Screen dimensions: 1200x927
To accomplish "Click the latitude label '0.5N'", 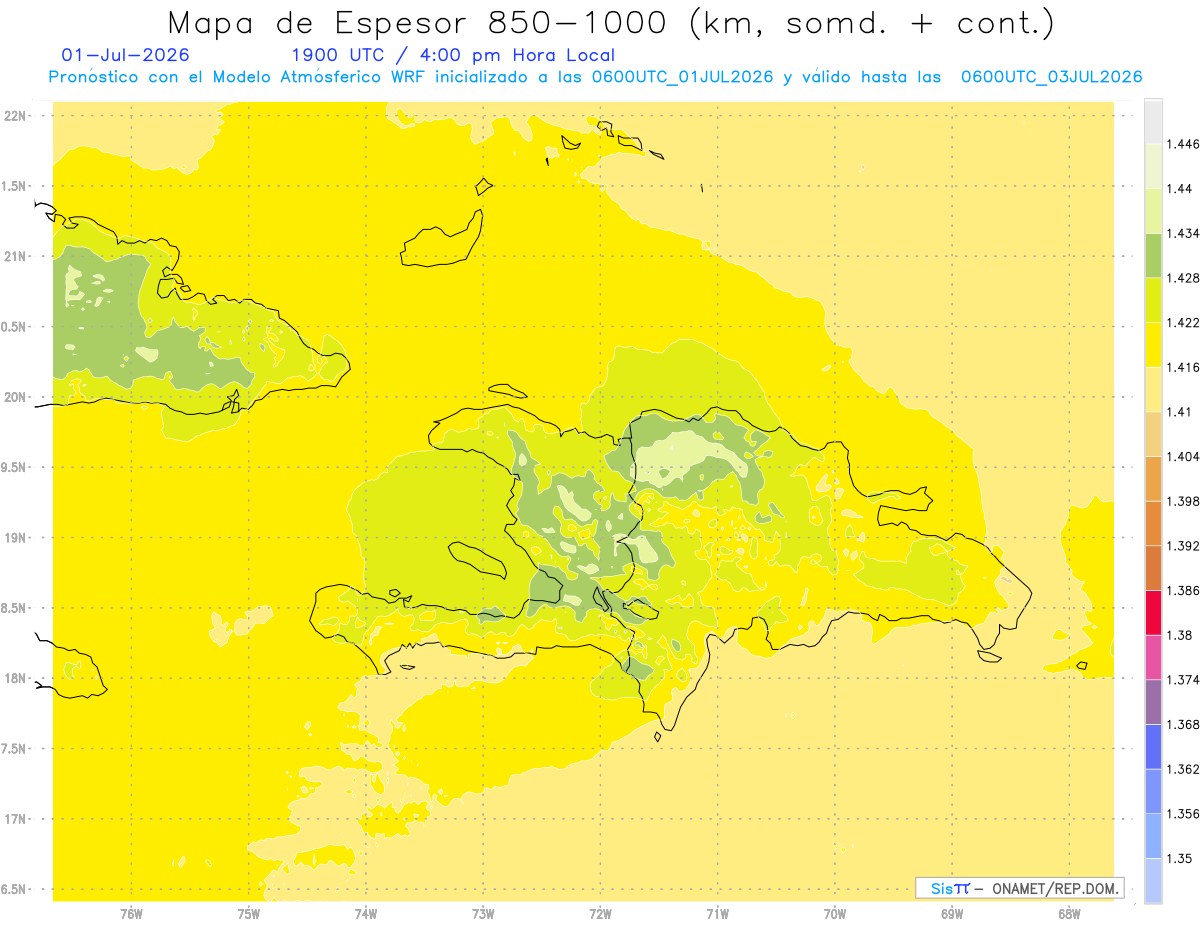I will 15,327.
